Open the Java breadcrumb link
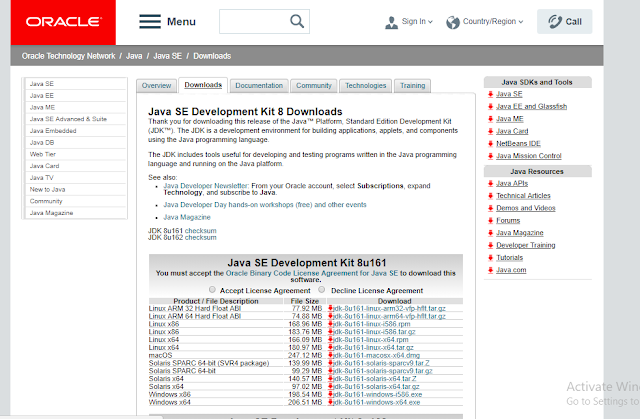 click(134, 56)
